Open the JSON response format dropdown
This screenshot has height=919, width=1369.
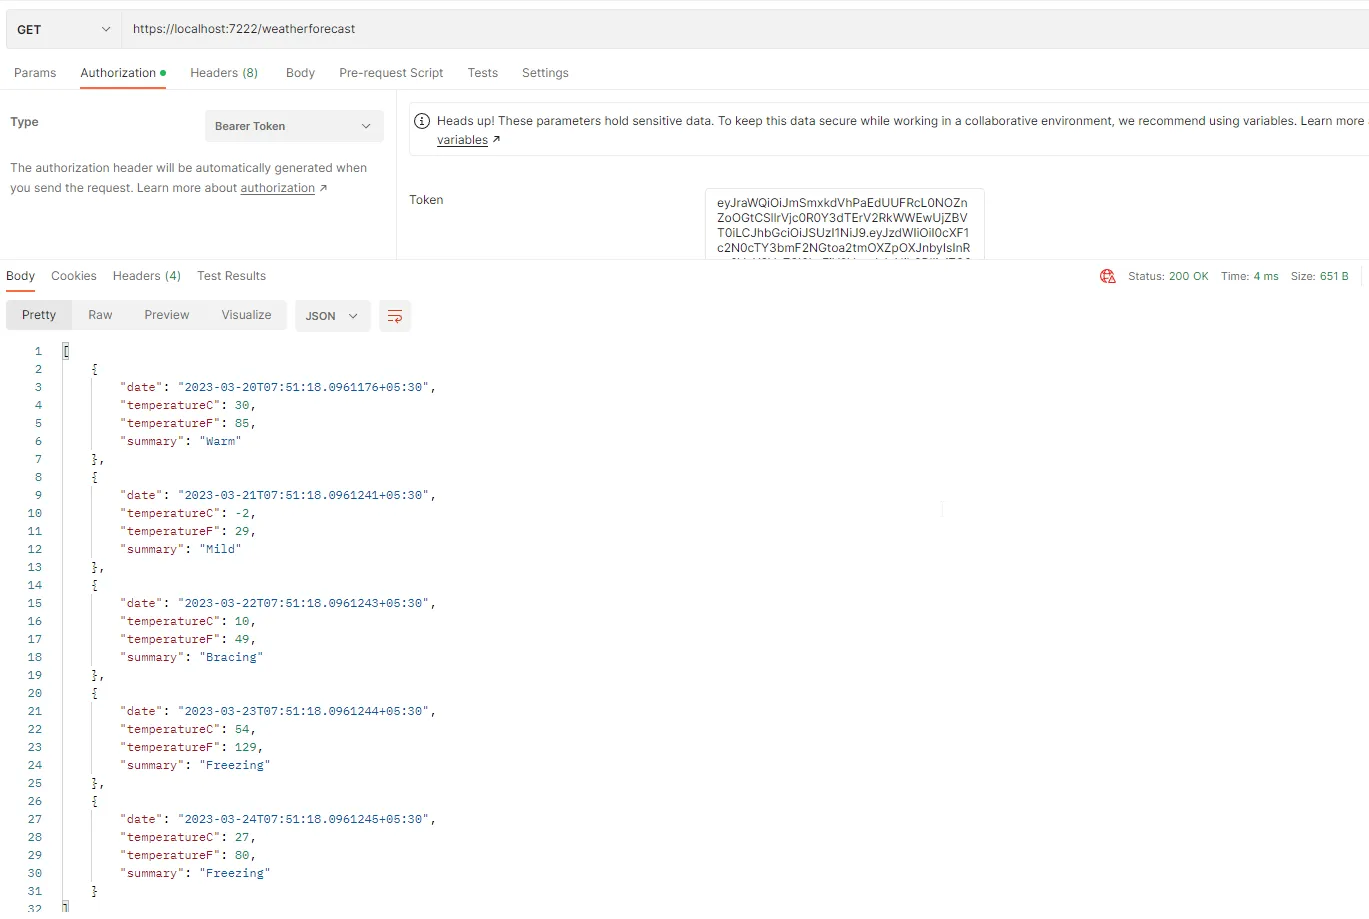click(332, 315)
